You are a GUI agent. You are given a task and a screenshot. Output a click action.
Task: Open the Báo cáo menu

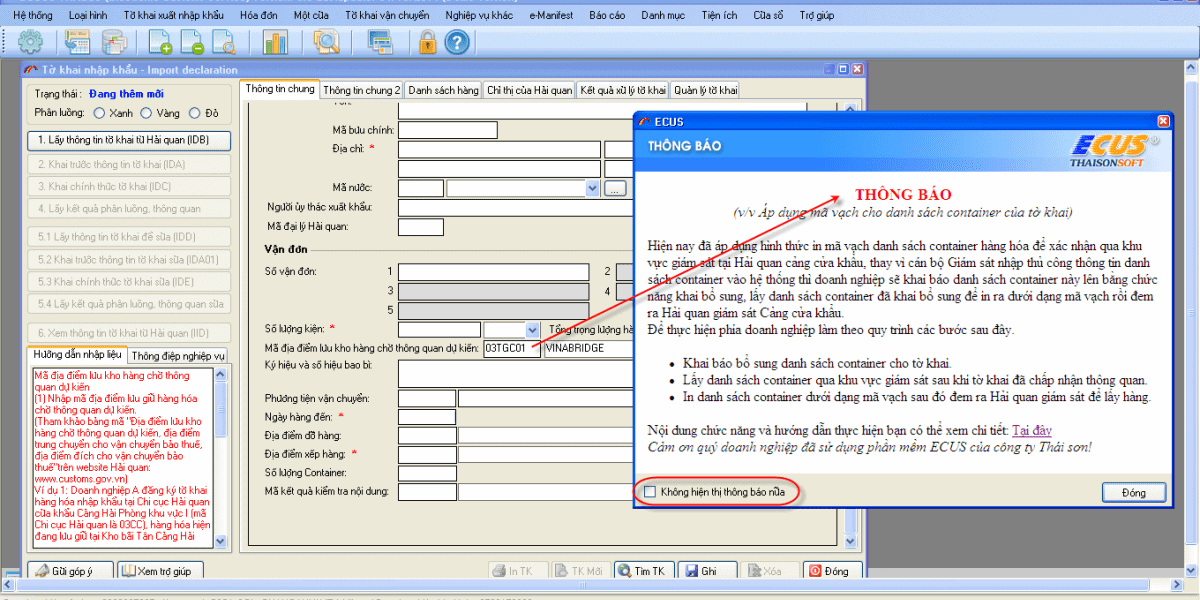coord(607,16)
